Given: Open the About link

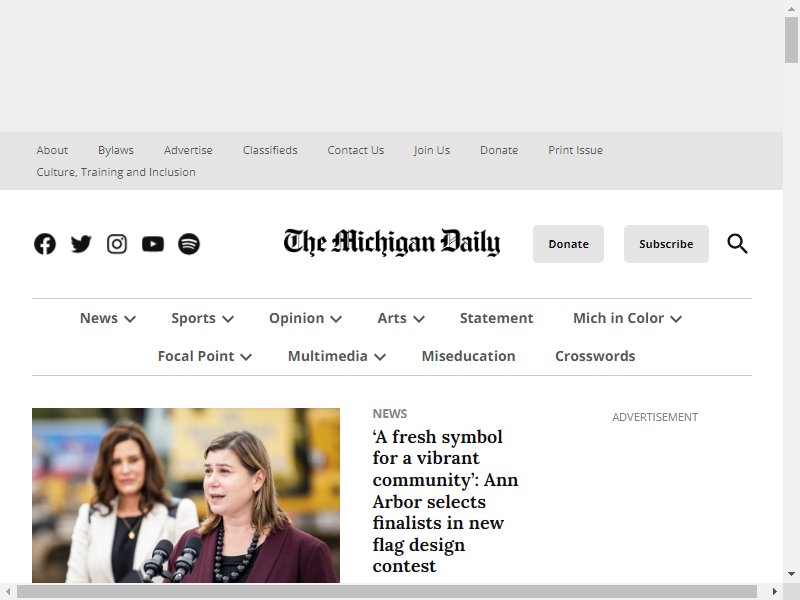Looking at the screenshot, I should tap(52, 150).
